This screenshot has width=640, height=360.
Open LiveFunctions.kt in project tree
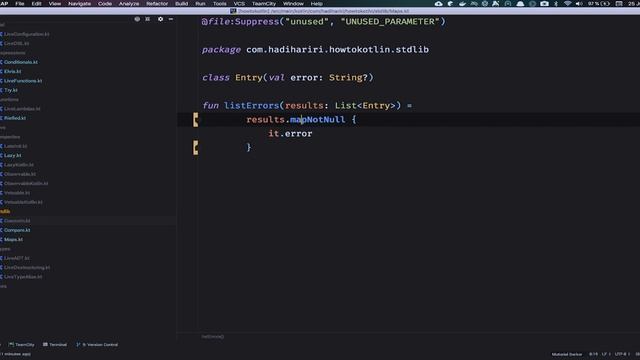(23, 81)
